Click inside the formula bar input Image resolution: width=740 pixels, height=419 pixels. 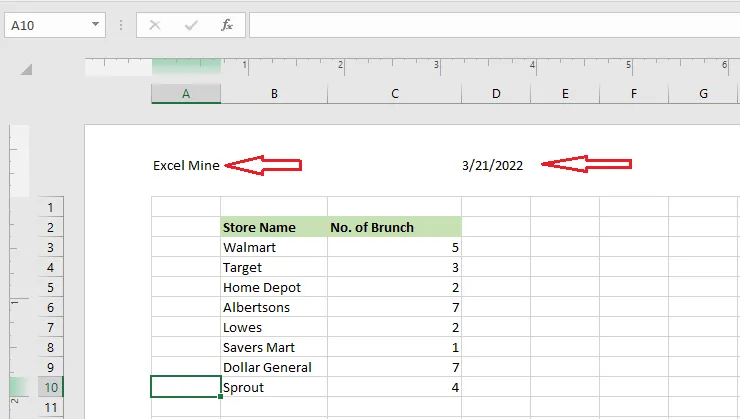click(x=494, y=25)
